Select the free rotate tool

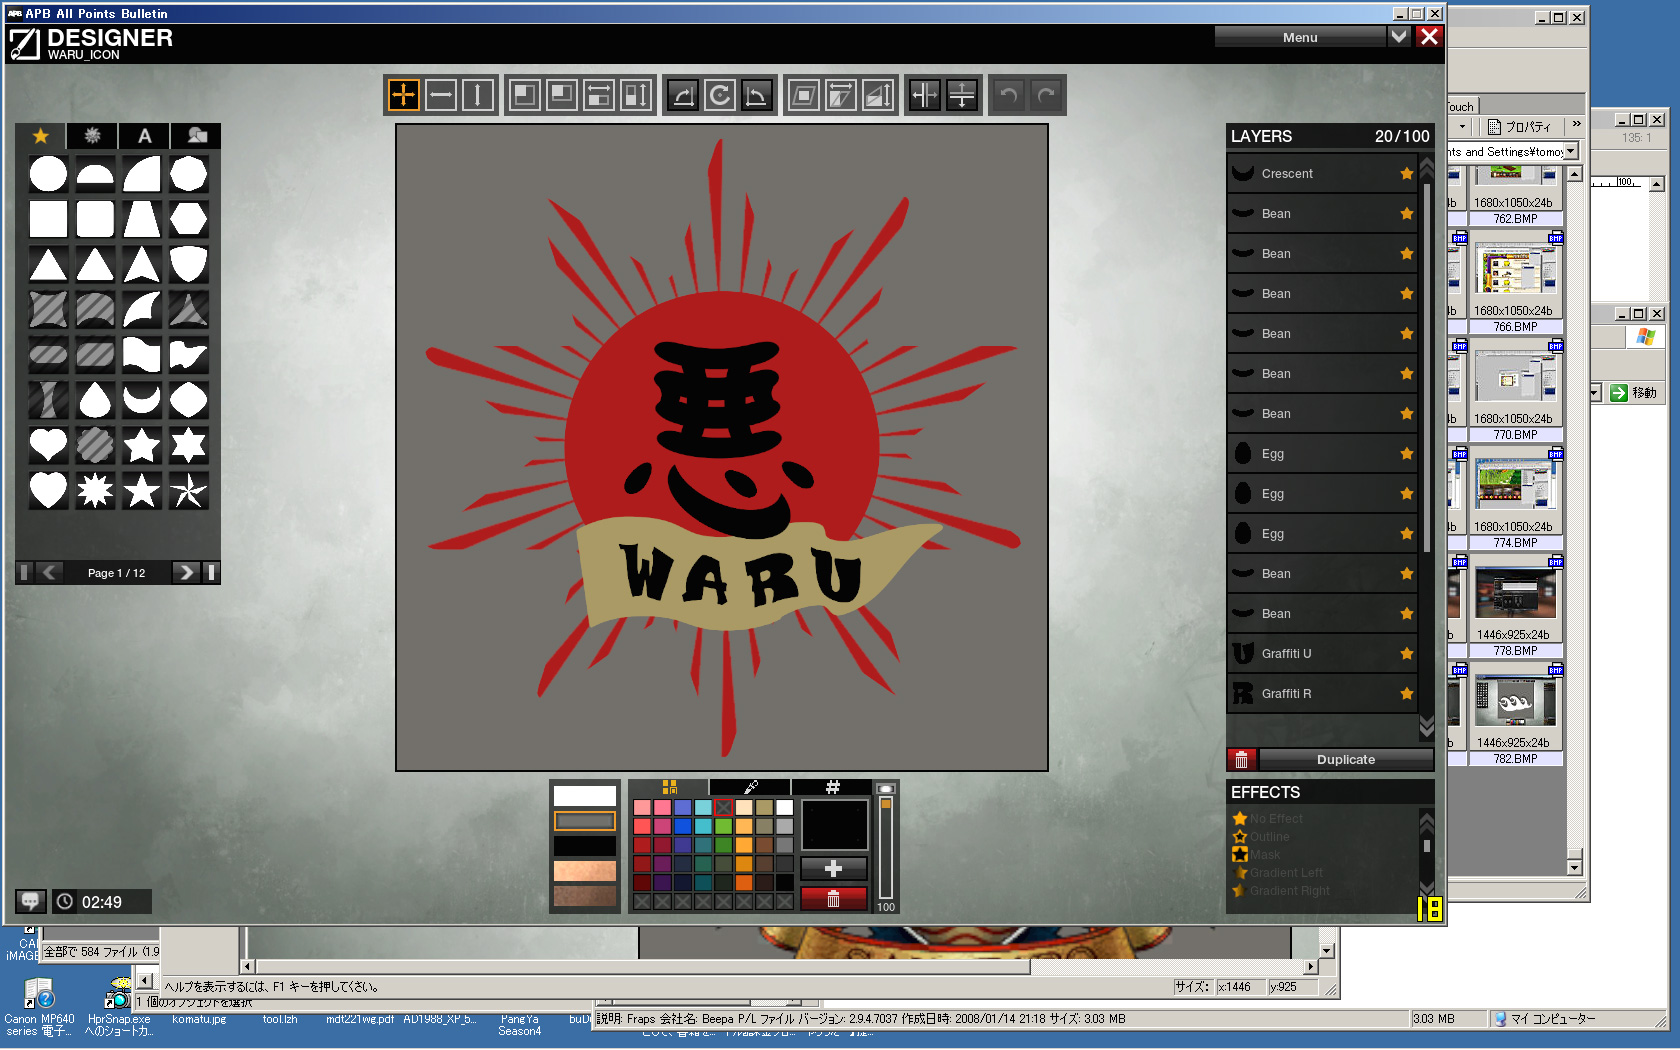(x=720, y=95)
